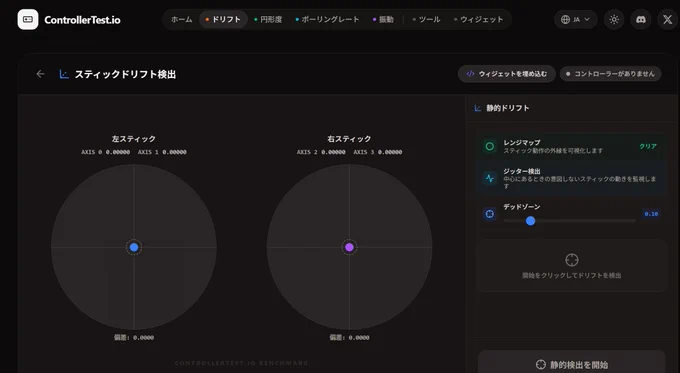Open the Discord icon link
Image resolution: width=680 pixels, height=373 pixels.
(x=641, y=20)
